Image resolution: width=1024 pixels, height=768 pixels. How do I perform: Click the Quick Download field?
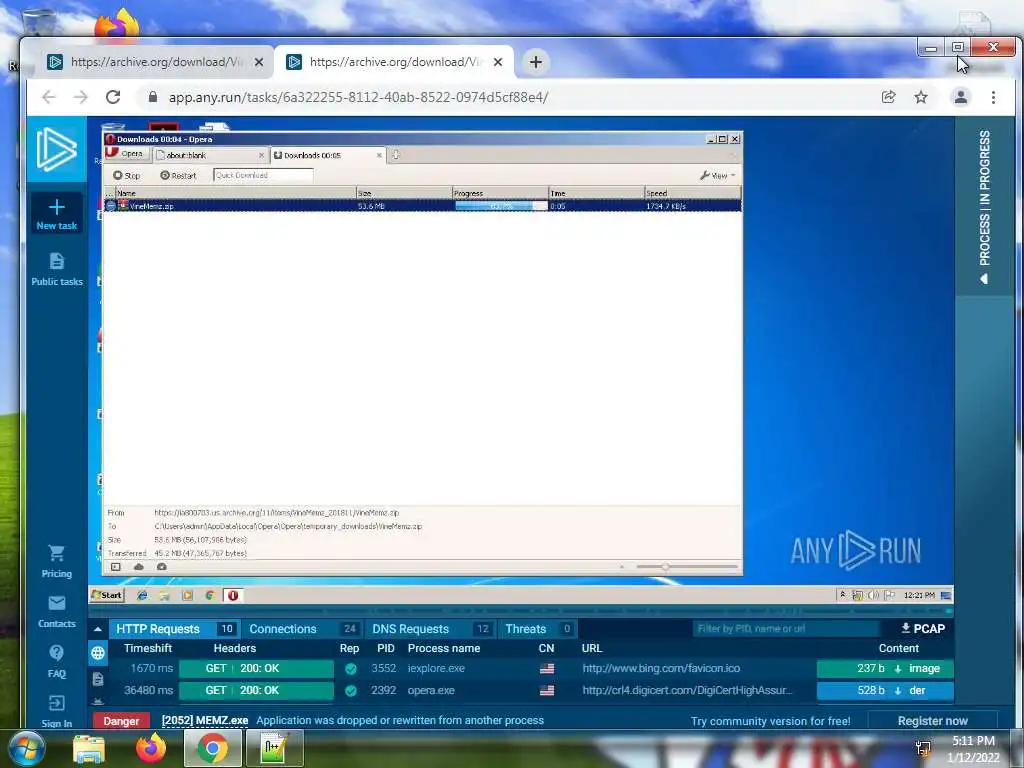coord(263,175)
